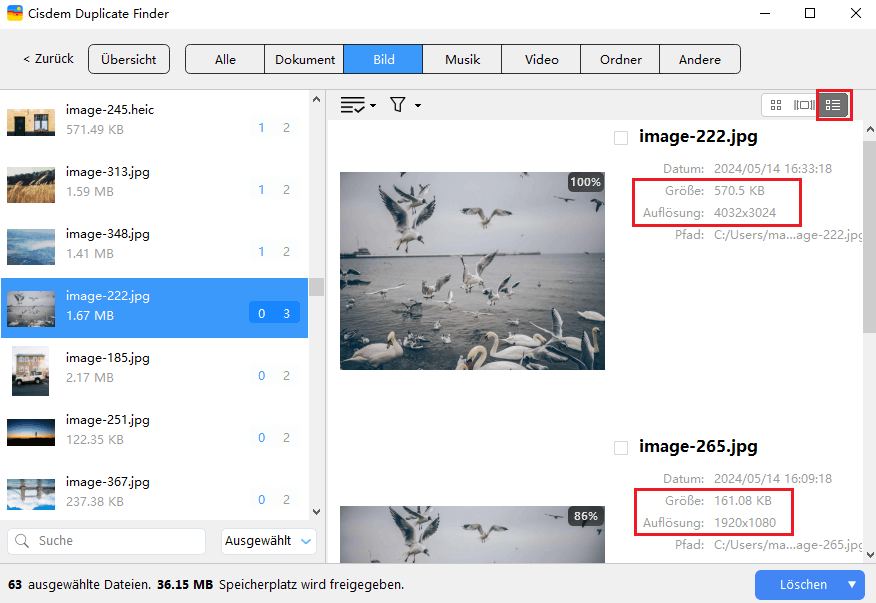Viewport: 876px width, 603px height.
Task: Click the image-348.jpg thumbnail
Action: 31,246
